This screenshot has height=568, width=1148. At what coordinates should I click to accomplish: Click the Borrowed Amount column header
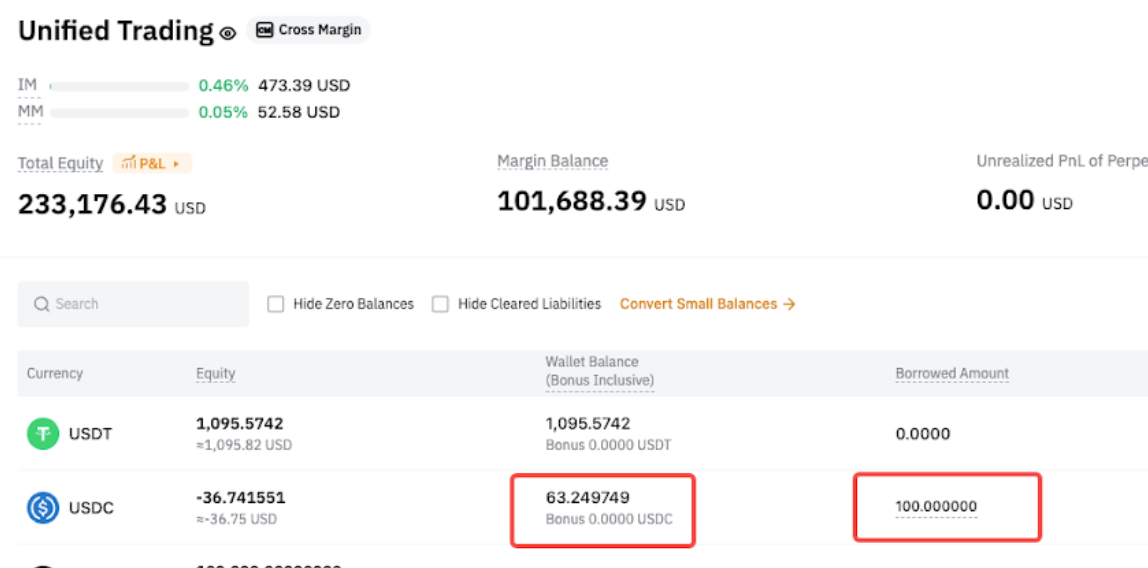pos(951,373)
